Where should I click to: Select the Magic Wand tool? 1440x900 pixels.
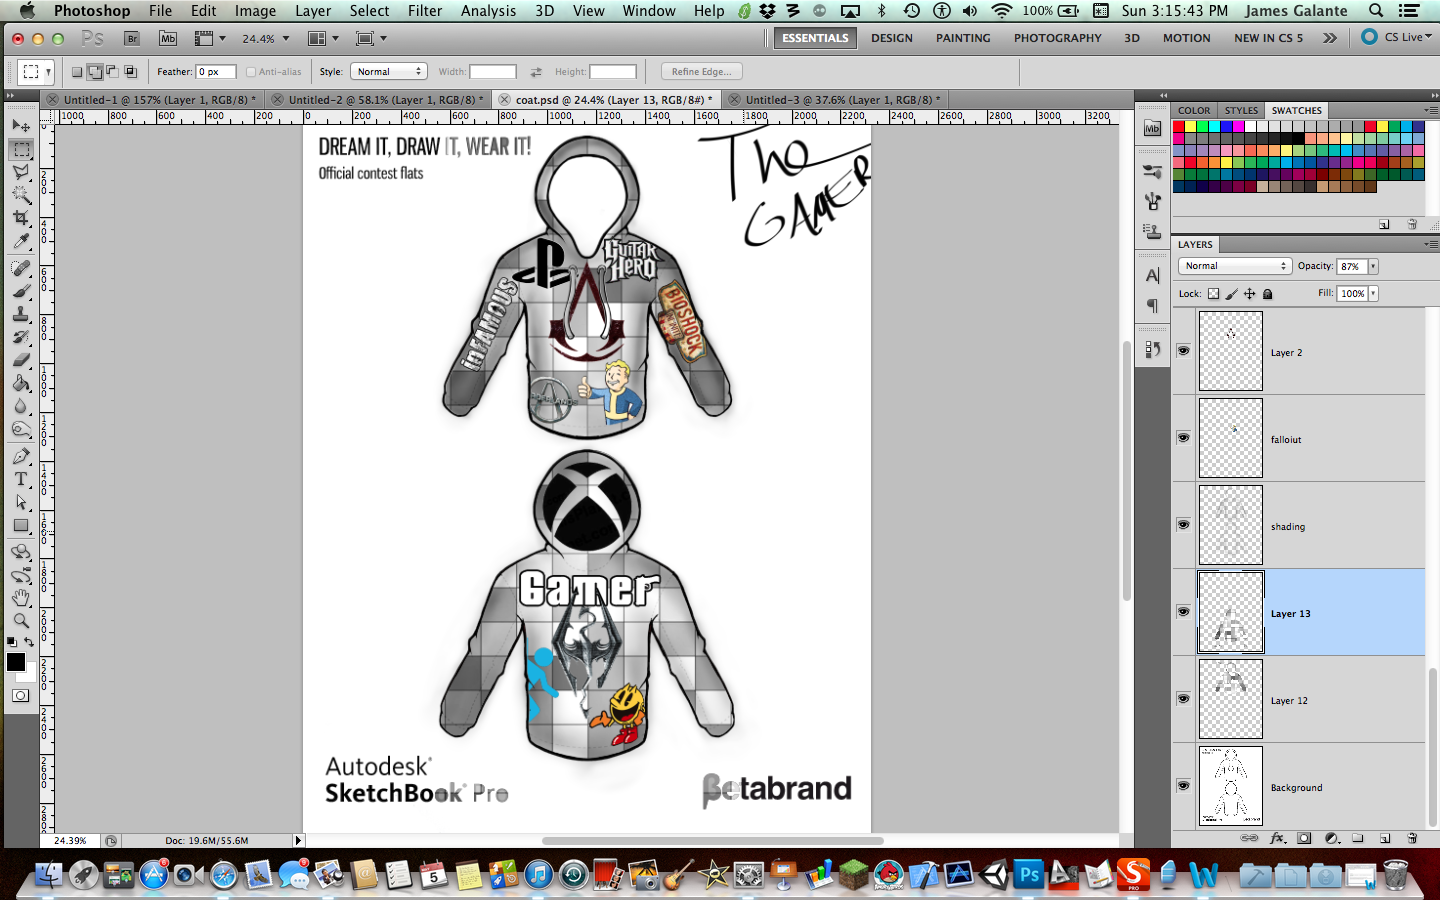click(21, 195)
